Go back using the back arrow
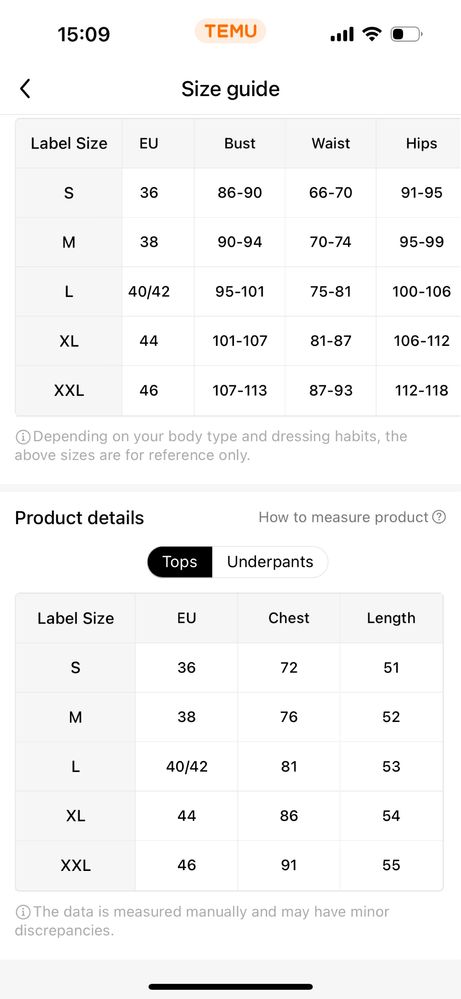461x999 pixels. point(25,89)
